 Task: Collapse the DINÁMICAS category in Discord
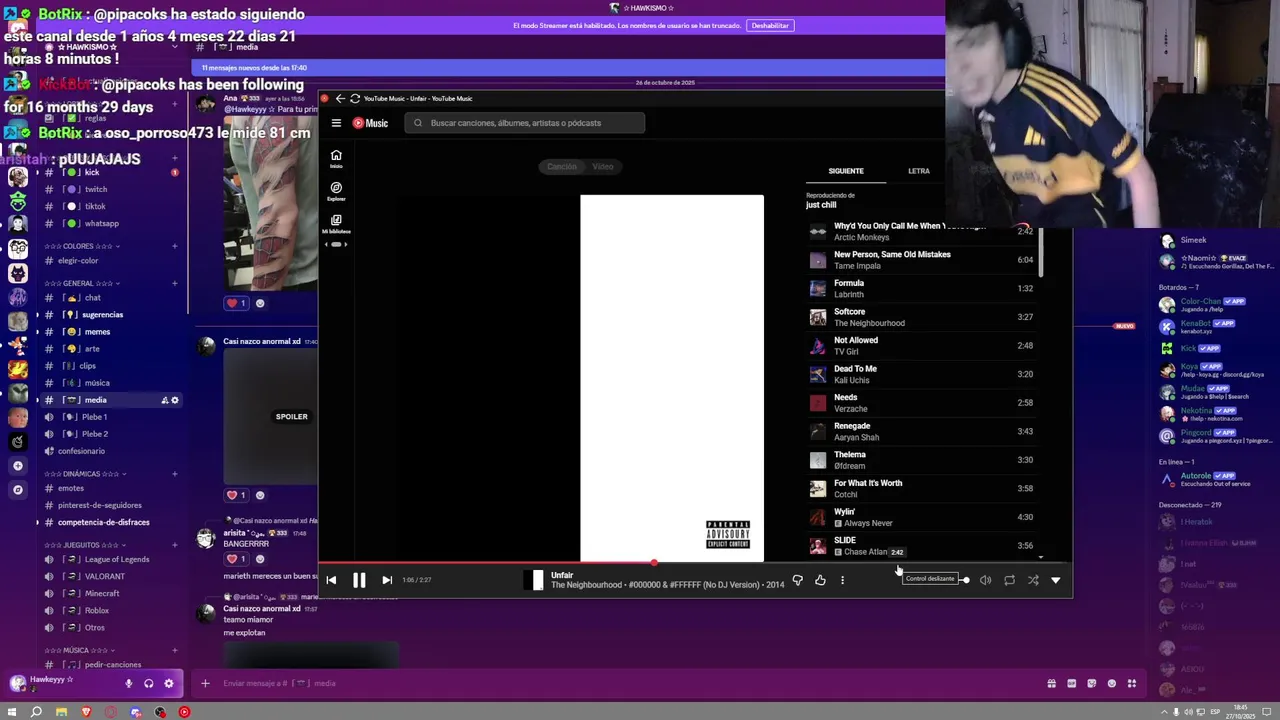click(x=86, y=474)
